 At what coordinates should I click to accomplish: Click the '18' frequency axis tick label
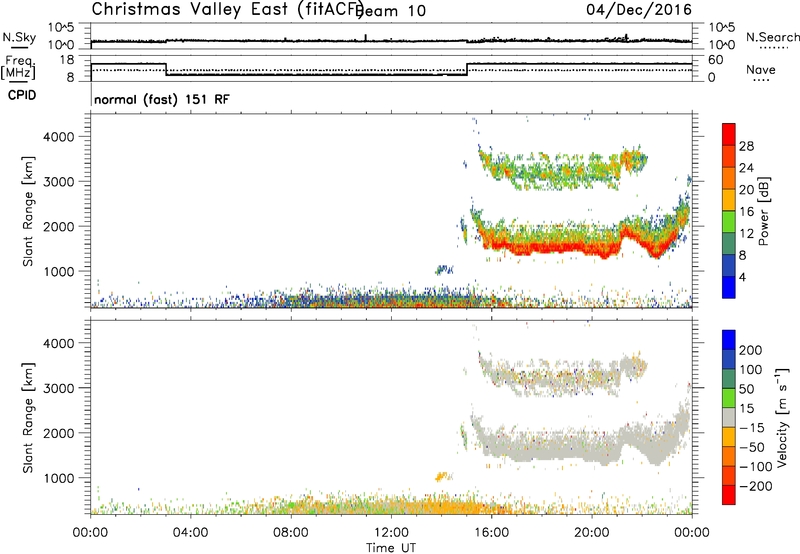(x=68, y=60)
